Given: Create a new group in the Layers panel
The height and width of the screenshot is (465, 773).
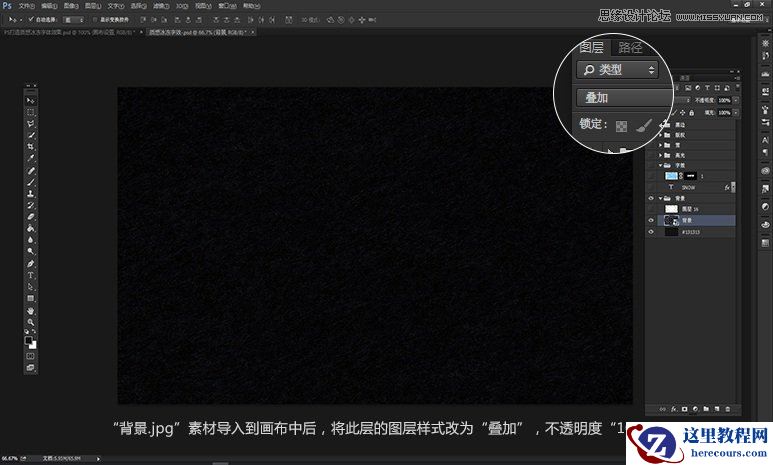Looking at the screenshot, I should point(706,409).
